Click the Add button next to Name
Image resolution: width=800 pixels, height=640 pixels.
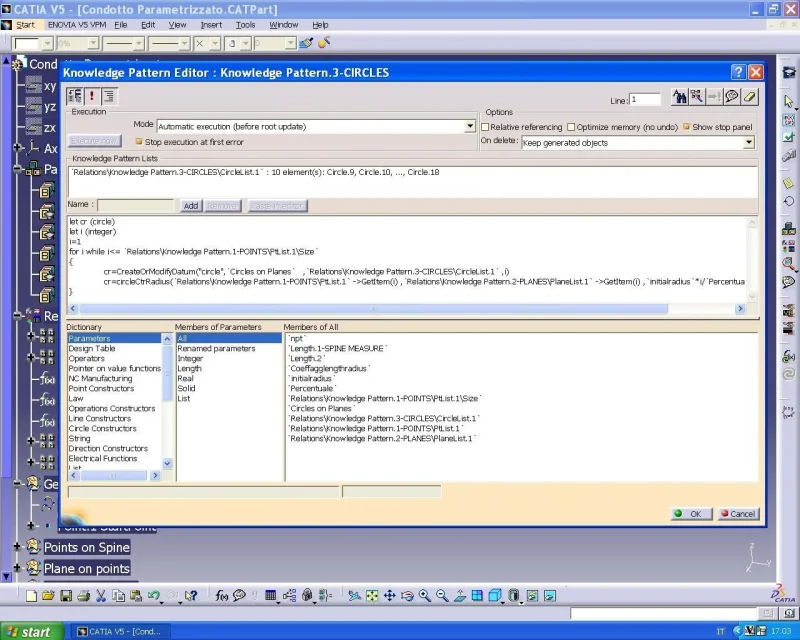tap(191, 206)
